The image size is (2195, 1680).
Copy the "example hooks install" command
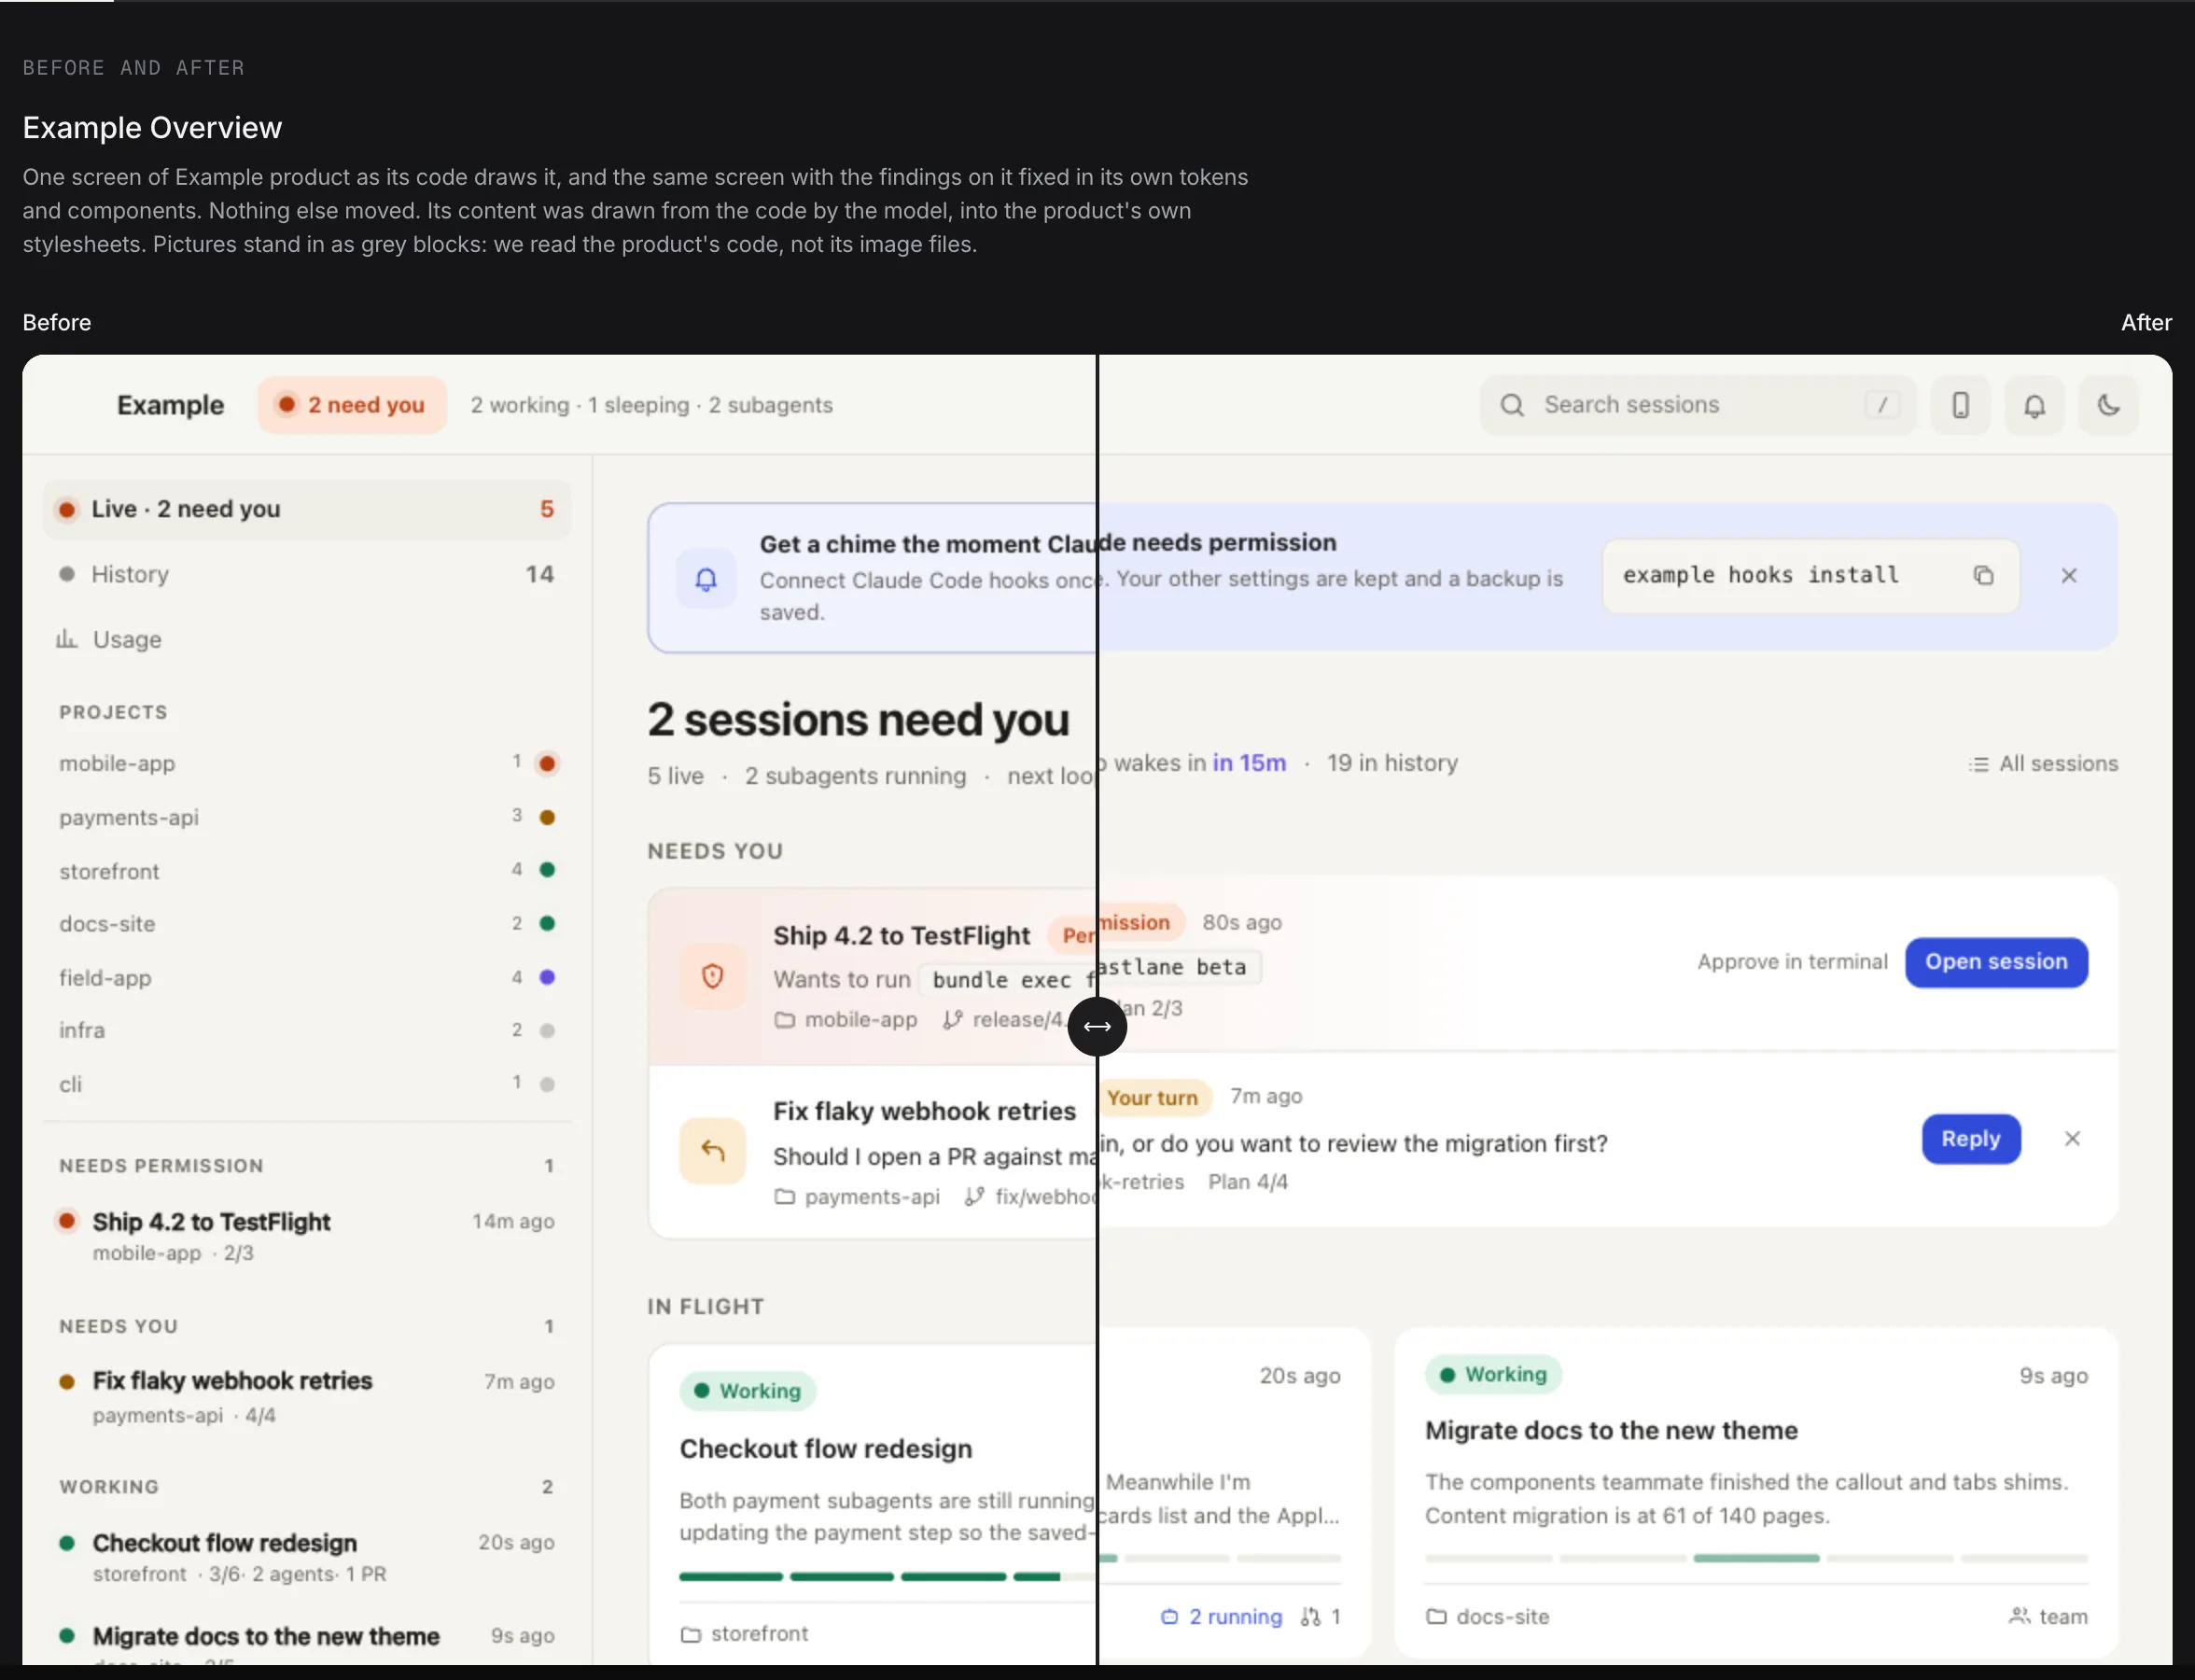tap(1983, 576)
